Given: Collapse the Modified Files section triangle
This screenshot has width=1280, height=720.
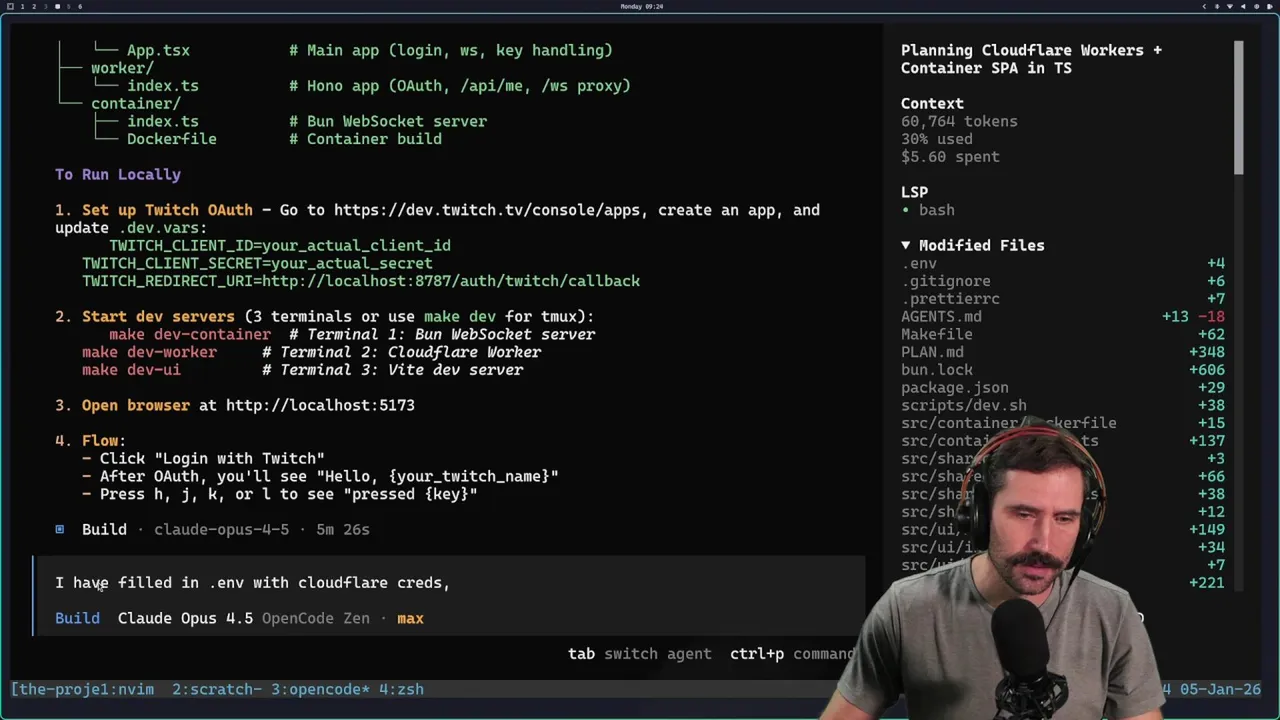Looking at the screenshot, I should [906, 245].
